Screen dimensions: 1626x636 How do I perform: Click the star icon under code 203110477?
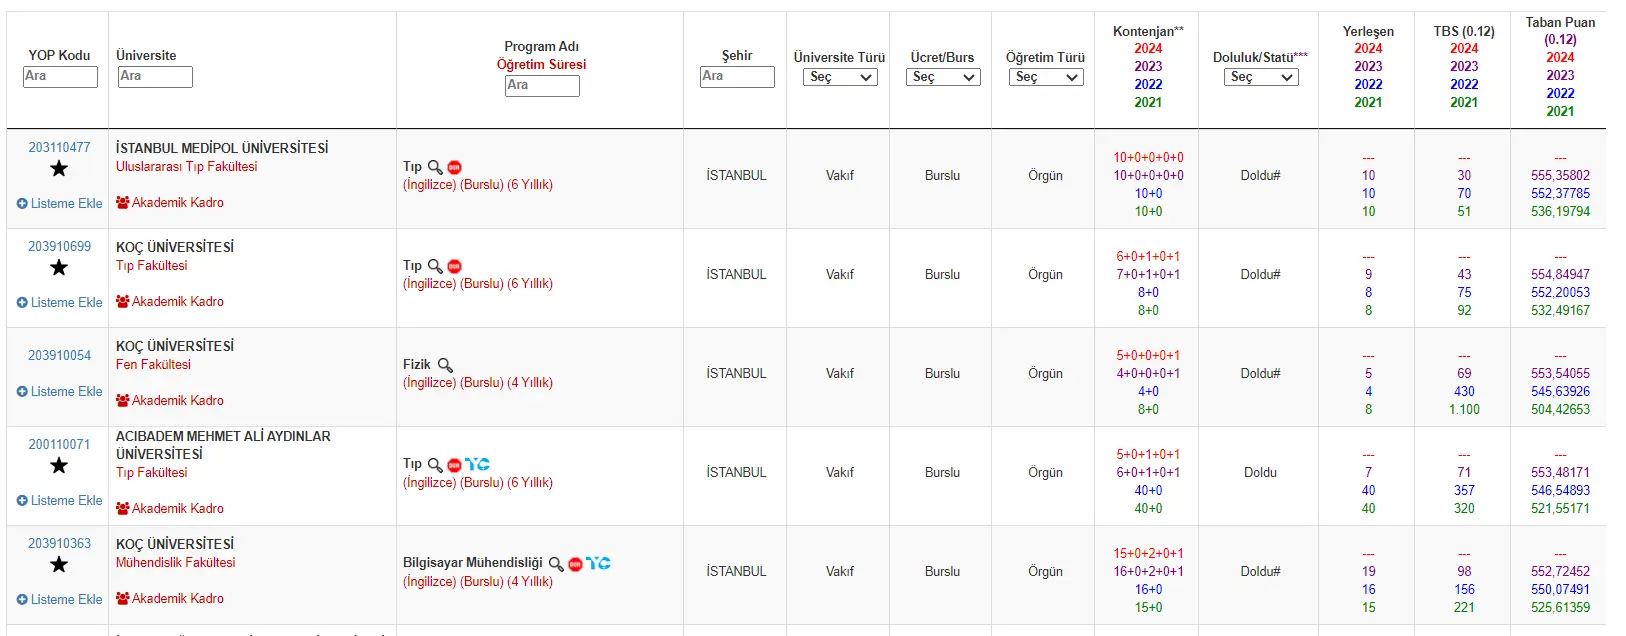tap(59, 169)
